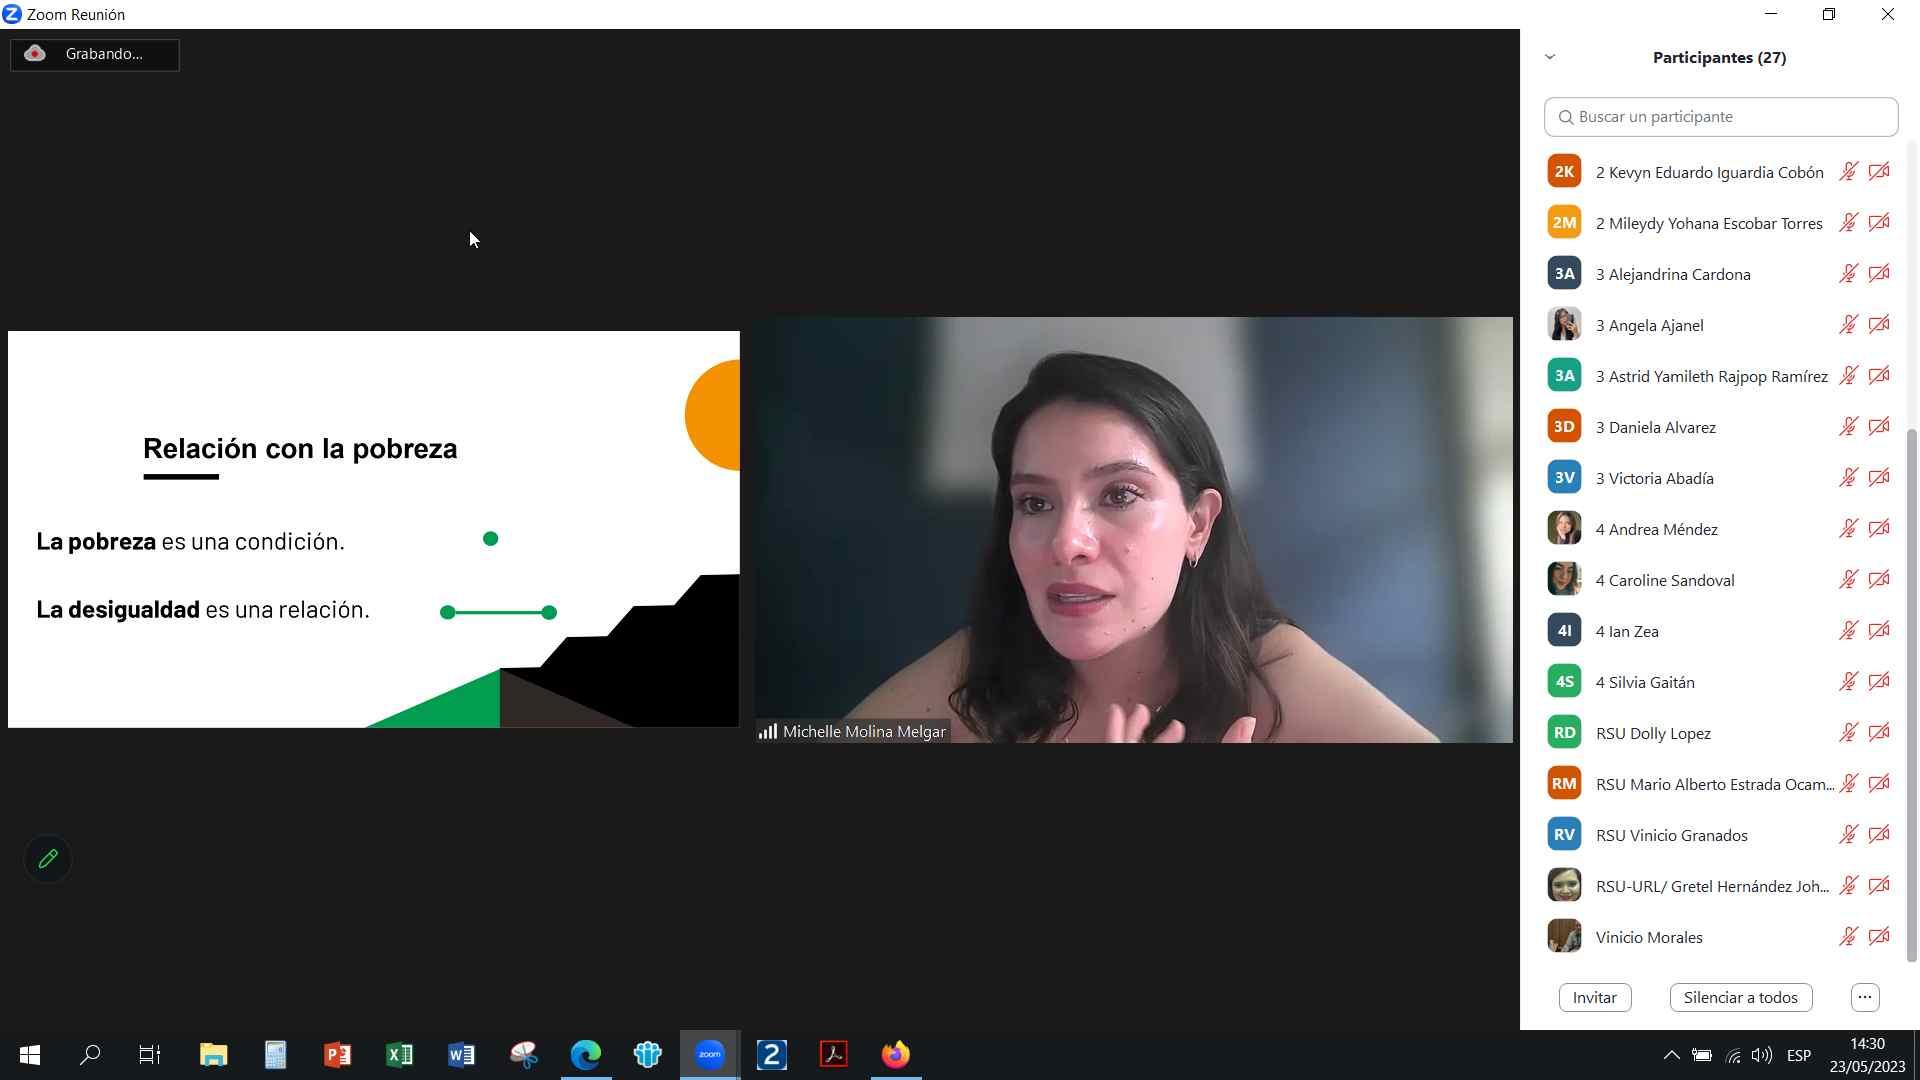Select participant RSU Vinicio Granados

[1671, 835]
